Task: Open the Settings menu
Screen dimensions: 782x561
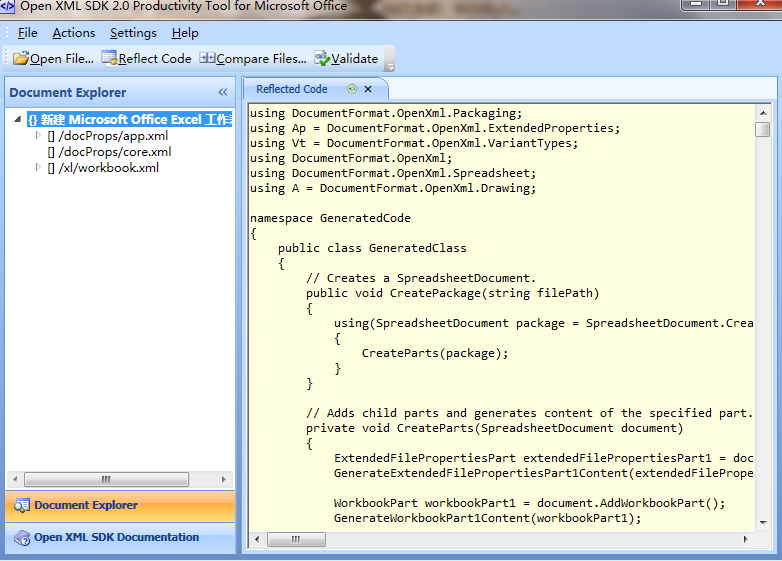Action: click(x=133, y=33)
